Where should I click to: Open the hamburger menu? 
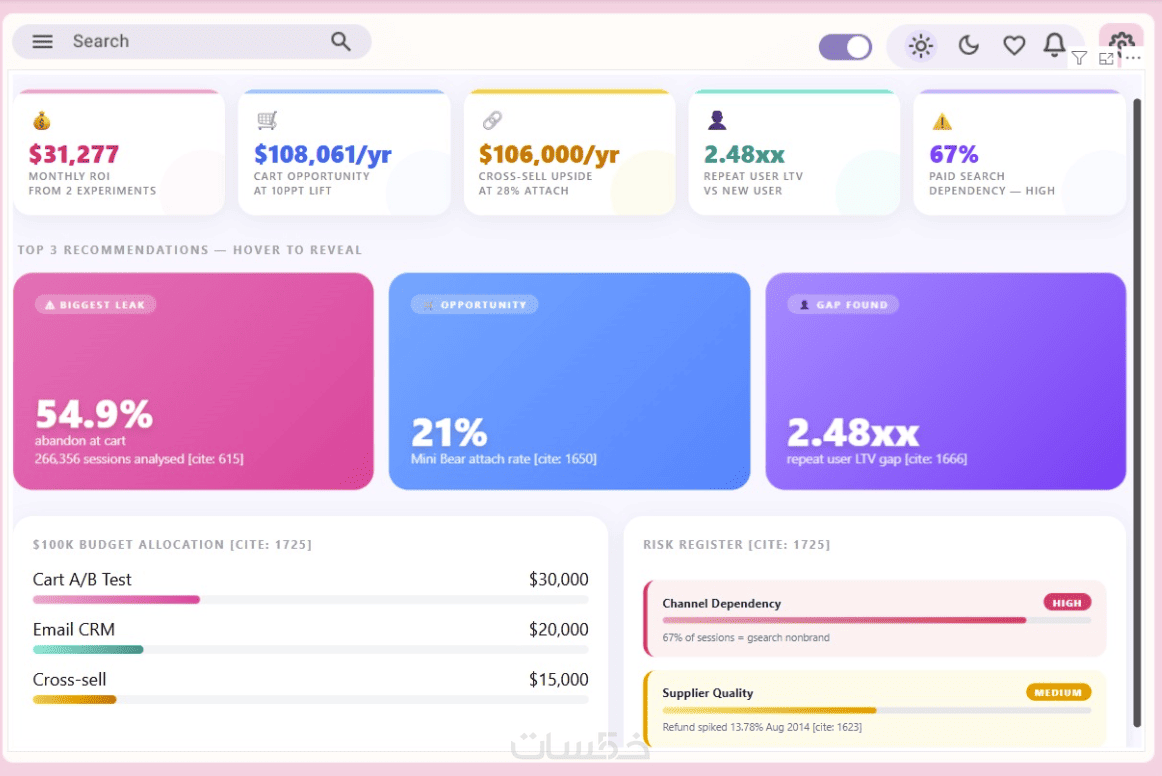pyautogui.click(x=42, y=42)
